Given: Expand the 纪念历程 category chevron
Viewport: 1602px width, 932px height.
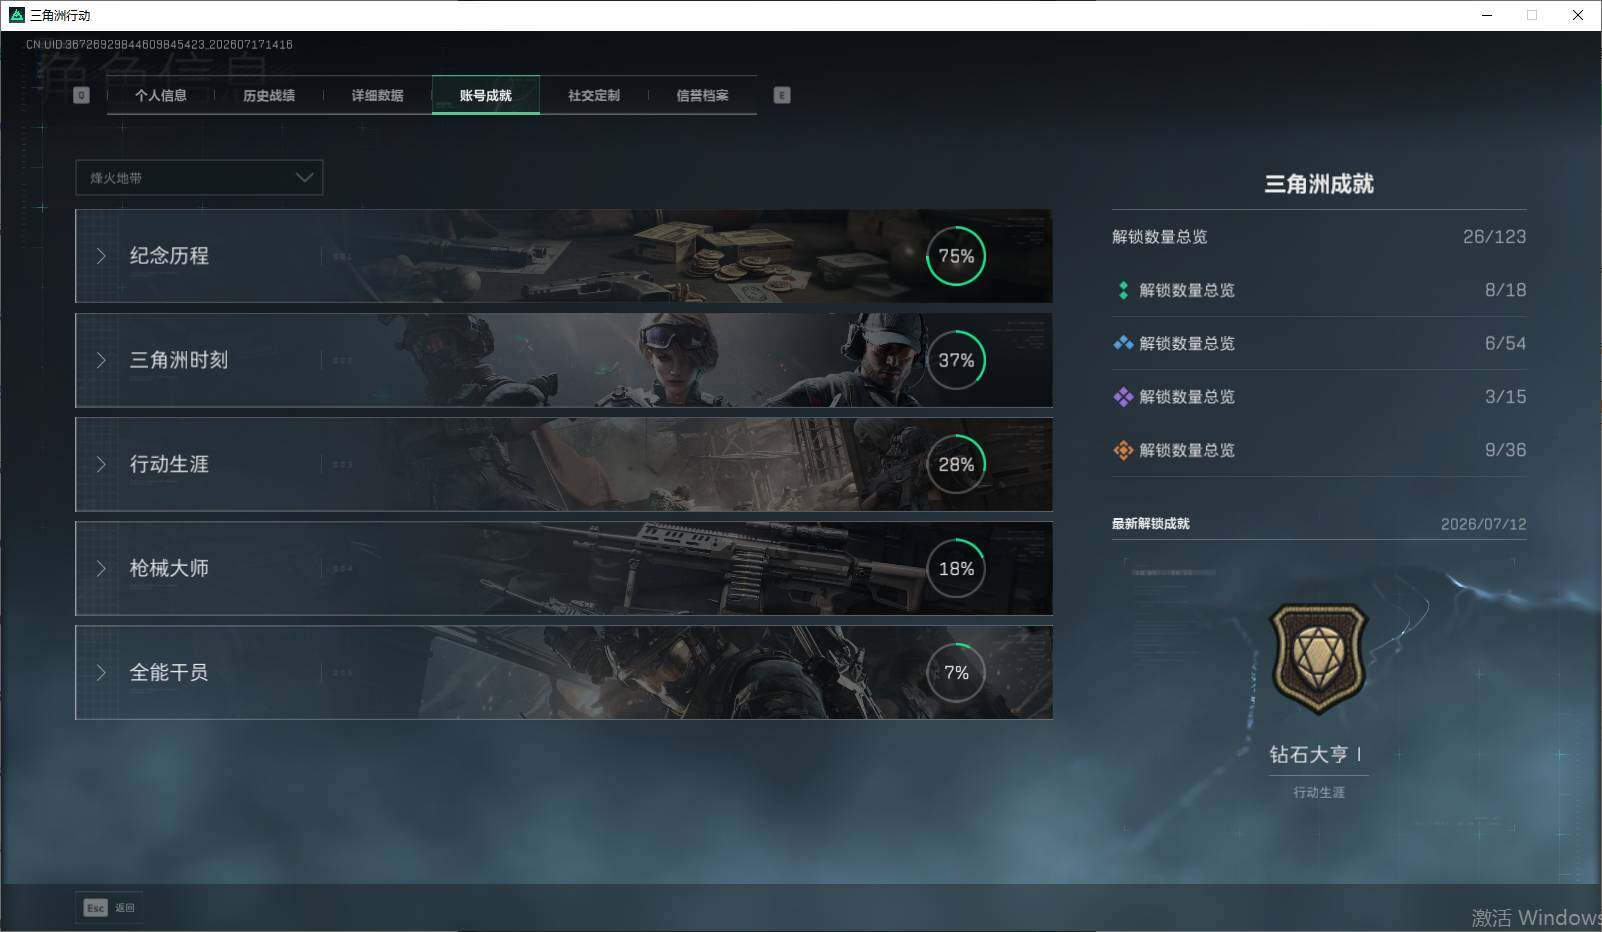Looking at the screenshot, I should (x=101, y=256).
